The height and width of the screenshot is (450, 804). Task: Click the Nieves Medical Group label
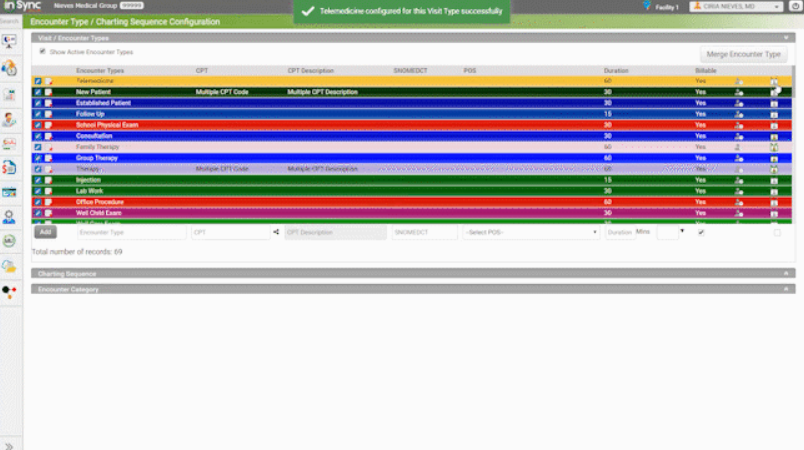coord(86,6)
